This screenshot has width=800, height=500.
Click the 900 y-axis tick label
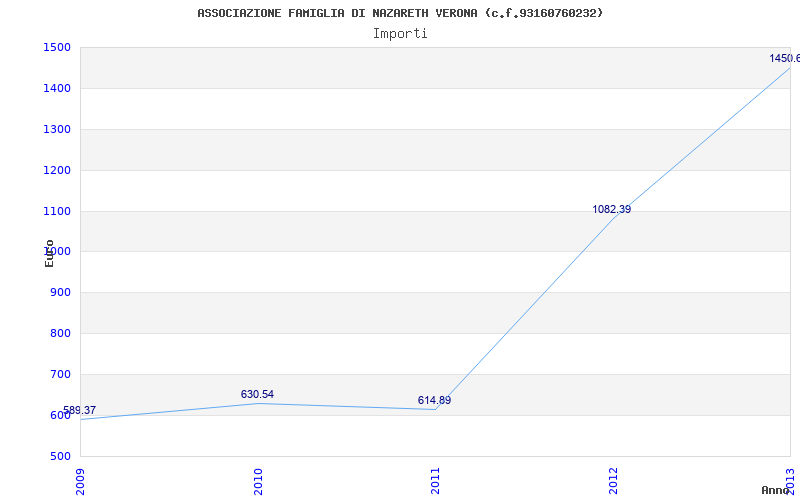coord(60,292)
